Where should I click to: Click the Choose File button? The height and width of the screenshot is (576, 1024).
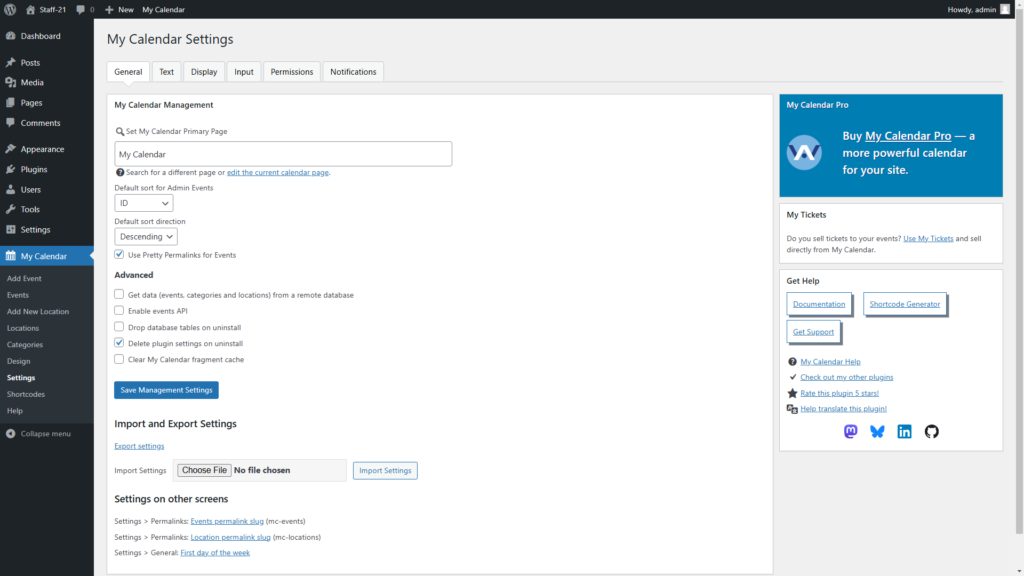pyautogui.click(x=205, y=470)
